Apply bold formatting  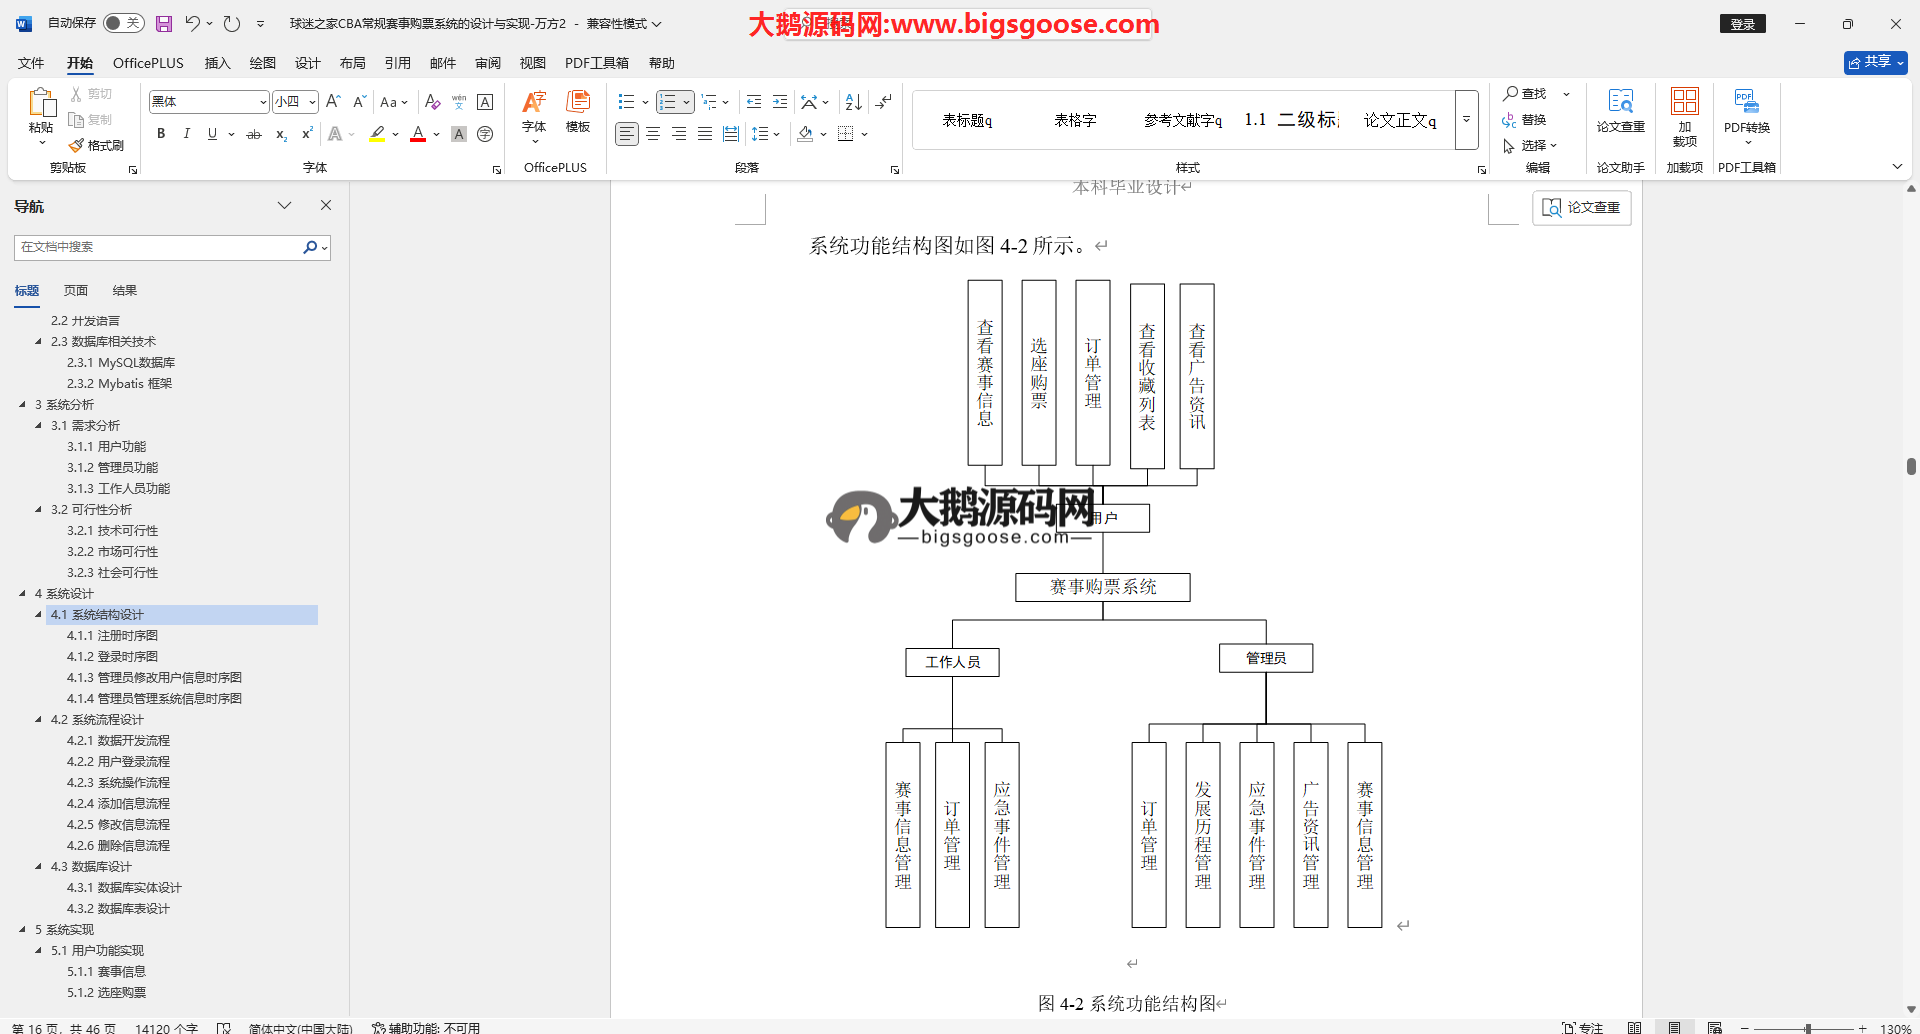click(161, 134)
